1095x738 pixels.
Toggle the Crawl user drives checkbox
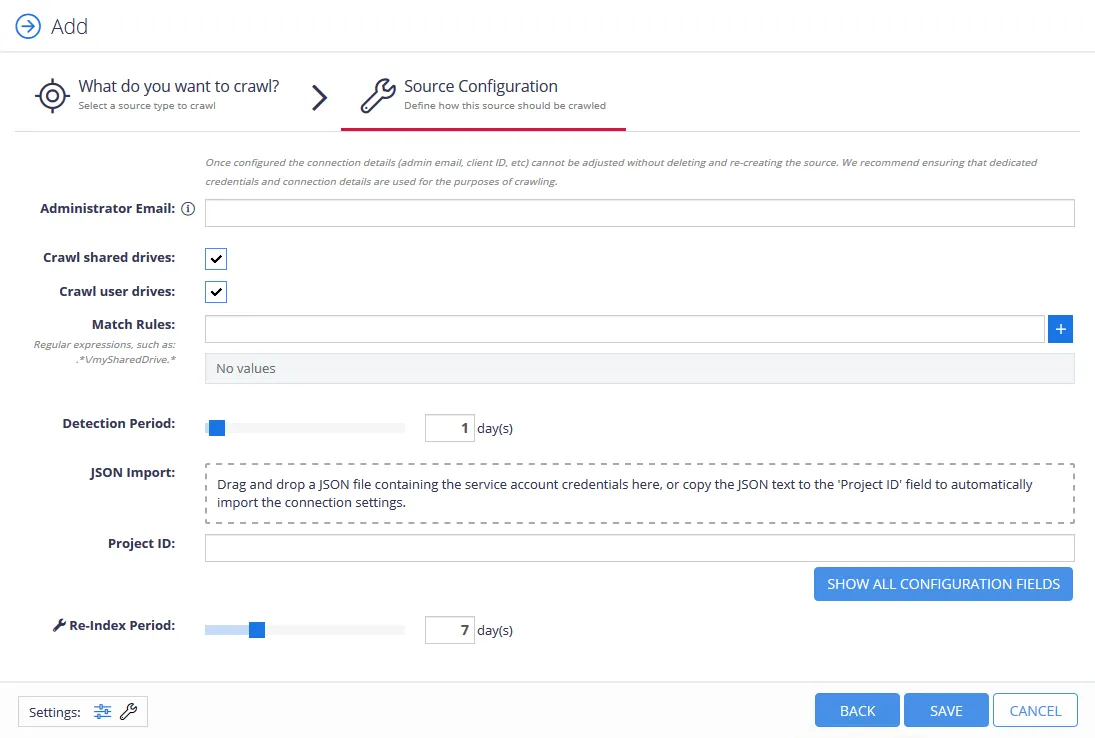pos(216,292)
